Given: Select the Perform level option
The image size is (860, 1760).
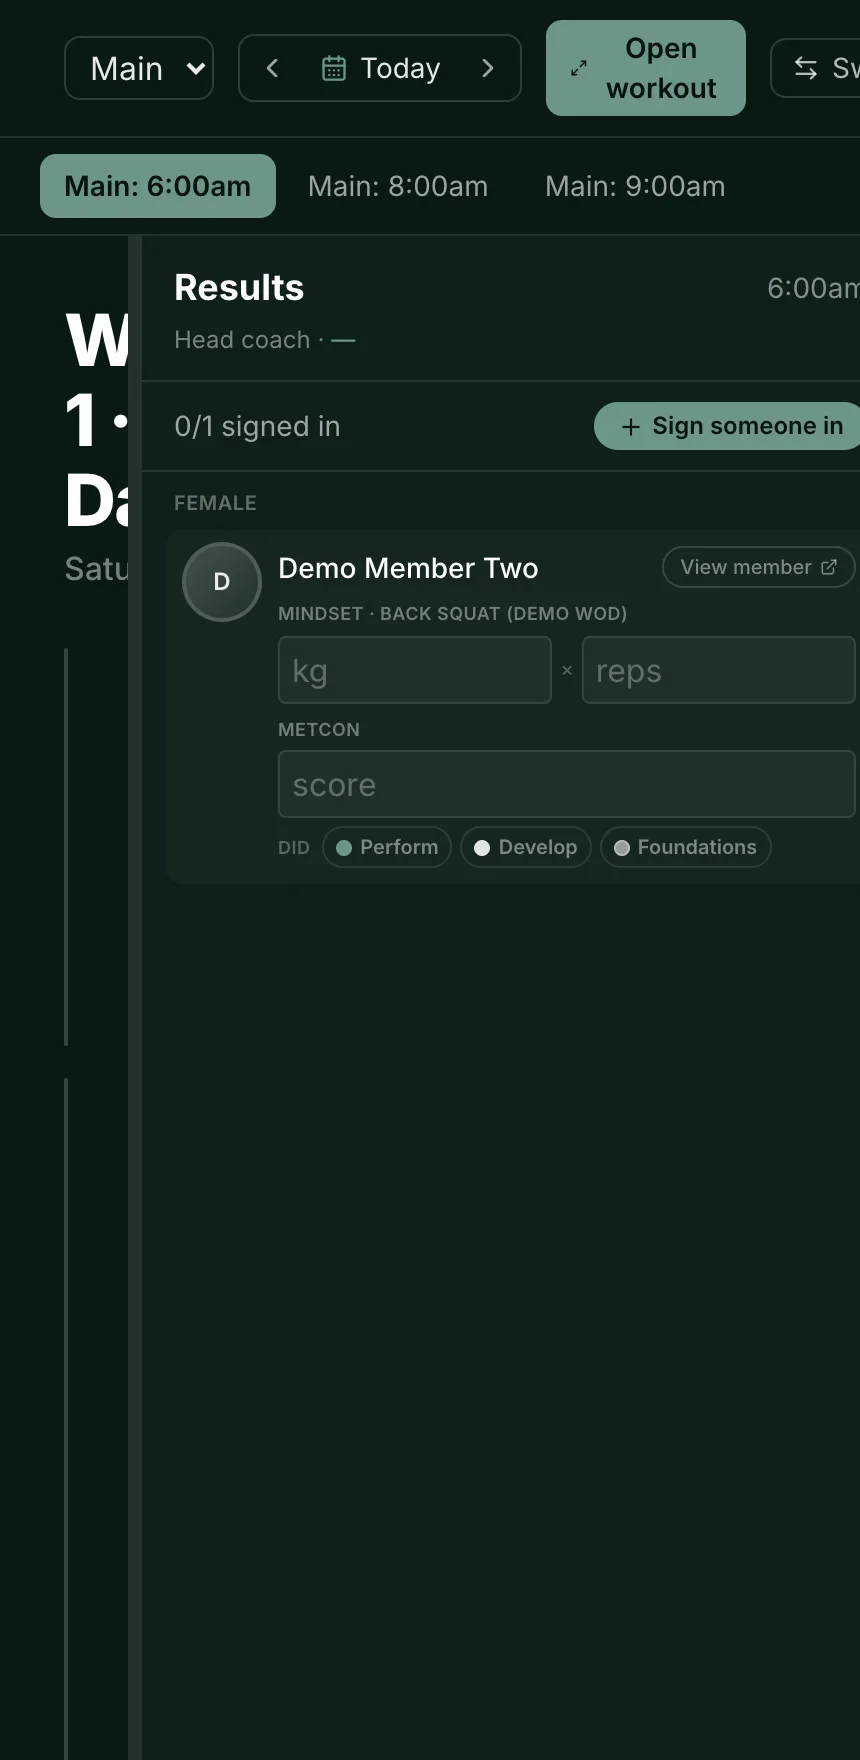Looking at the screenshot, I should pyautogui.click(x=387, y=847).
